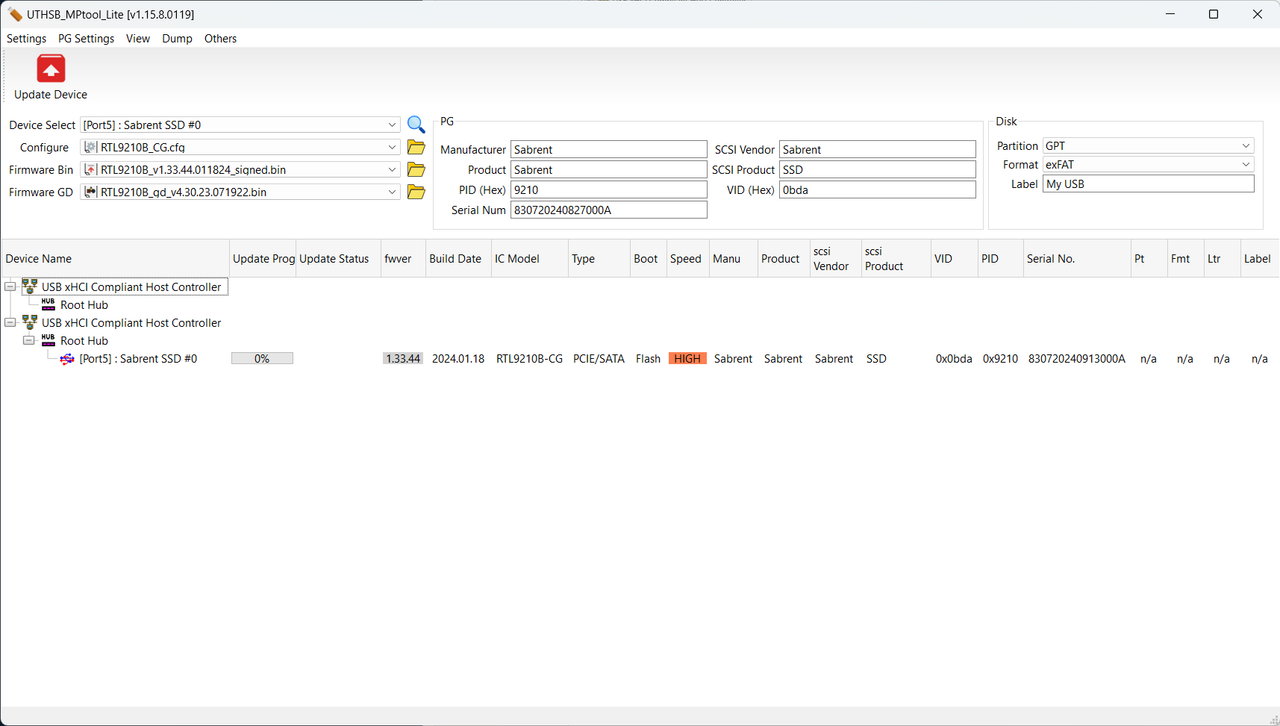
Task: Open the Others menu
Action: (x=220, y=38)
